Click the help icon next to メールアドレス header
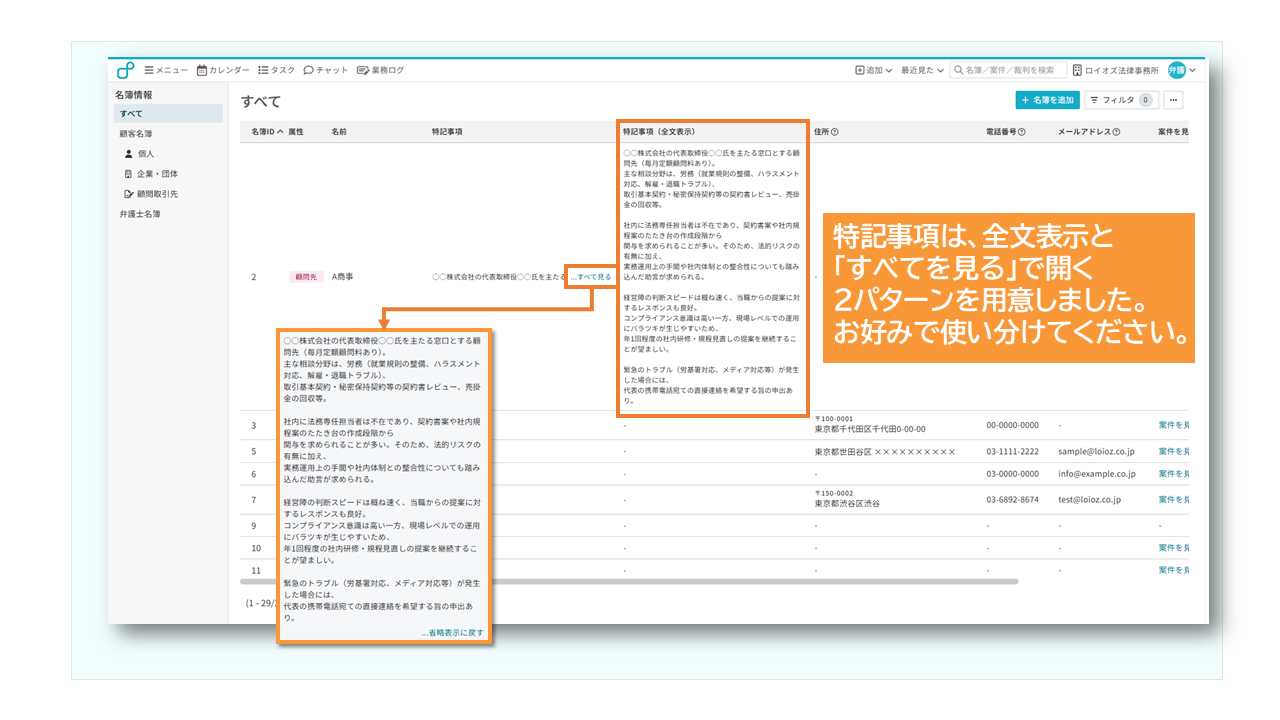Image resolution: width=1280 pixels, height=720 pixels. pos(1116,132)
